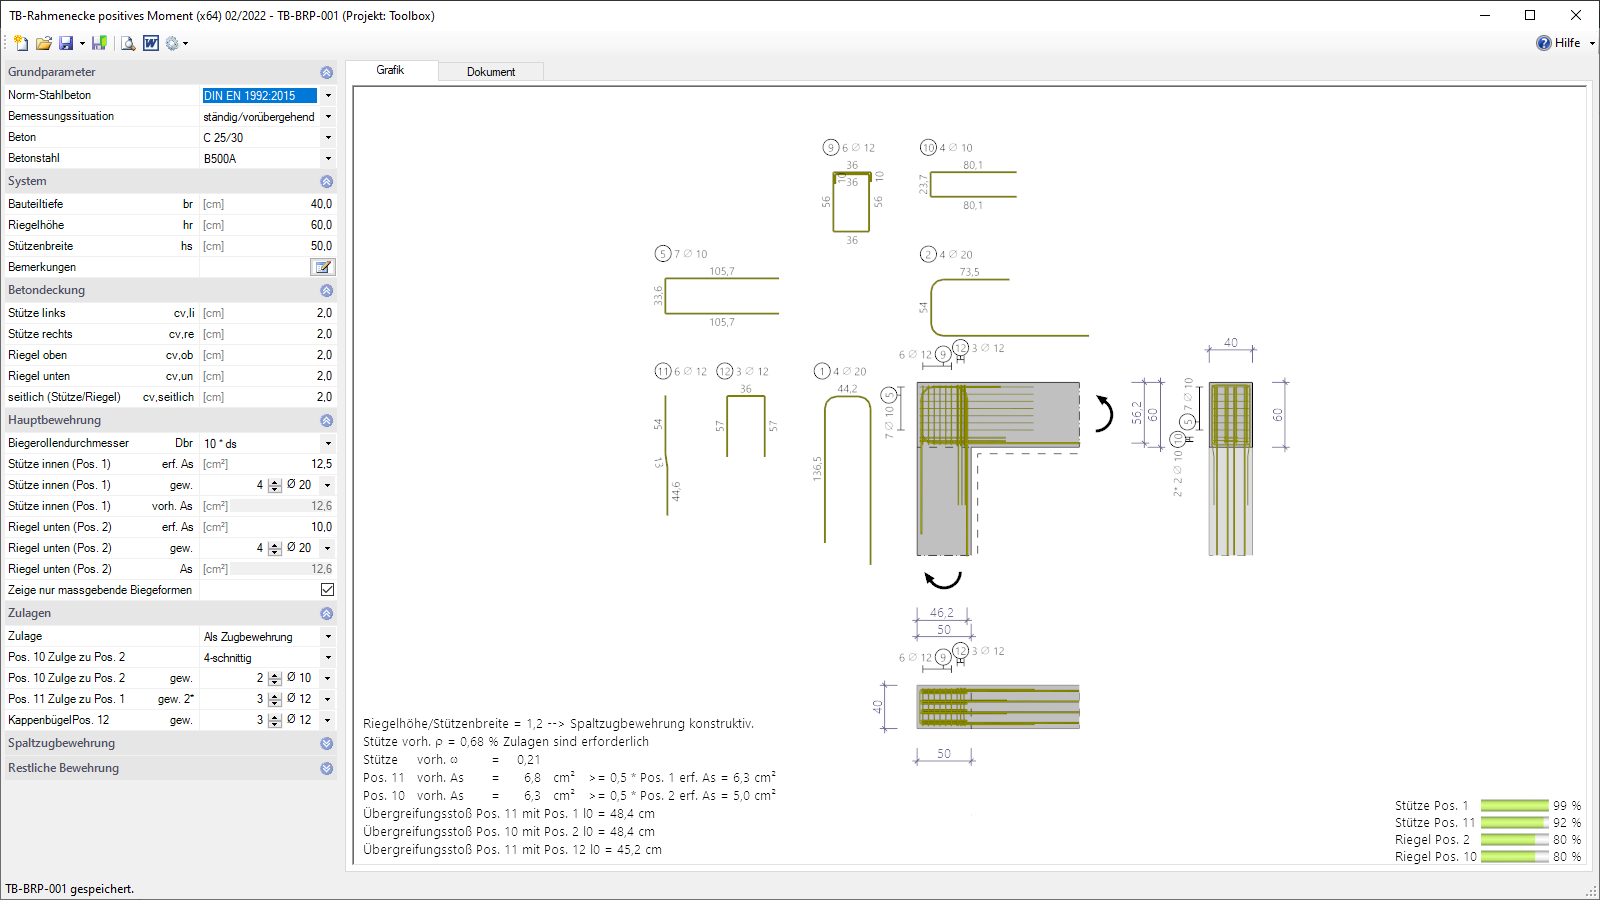Open diameter dropdown for Stütze innen Ø 20
The width and height of the screenshot is (1600, 900).
coord(328,485)
